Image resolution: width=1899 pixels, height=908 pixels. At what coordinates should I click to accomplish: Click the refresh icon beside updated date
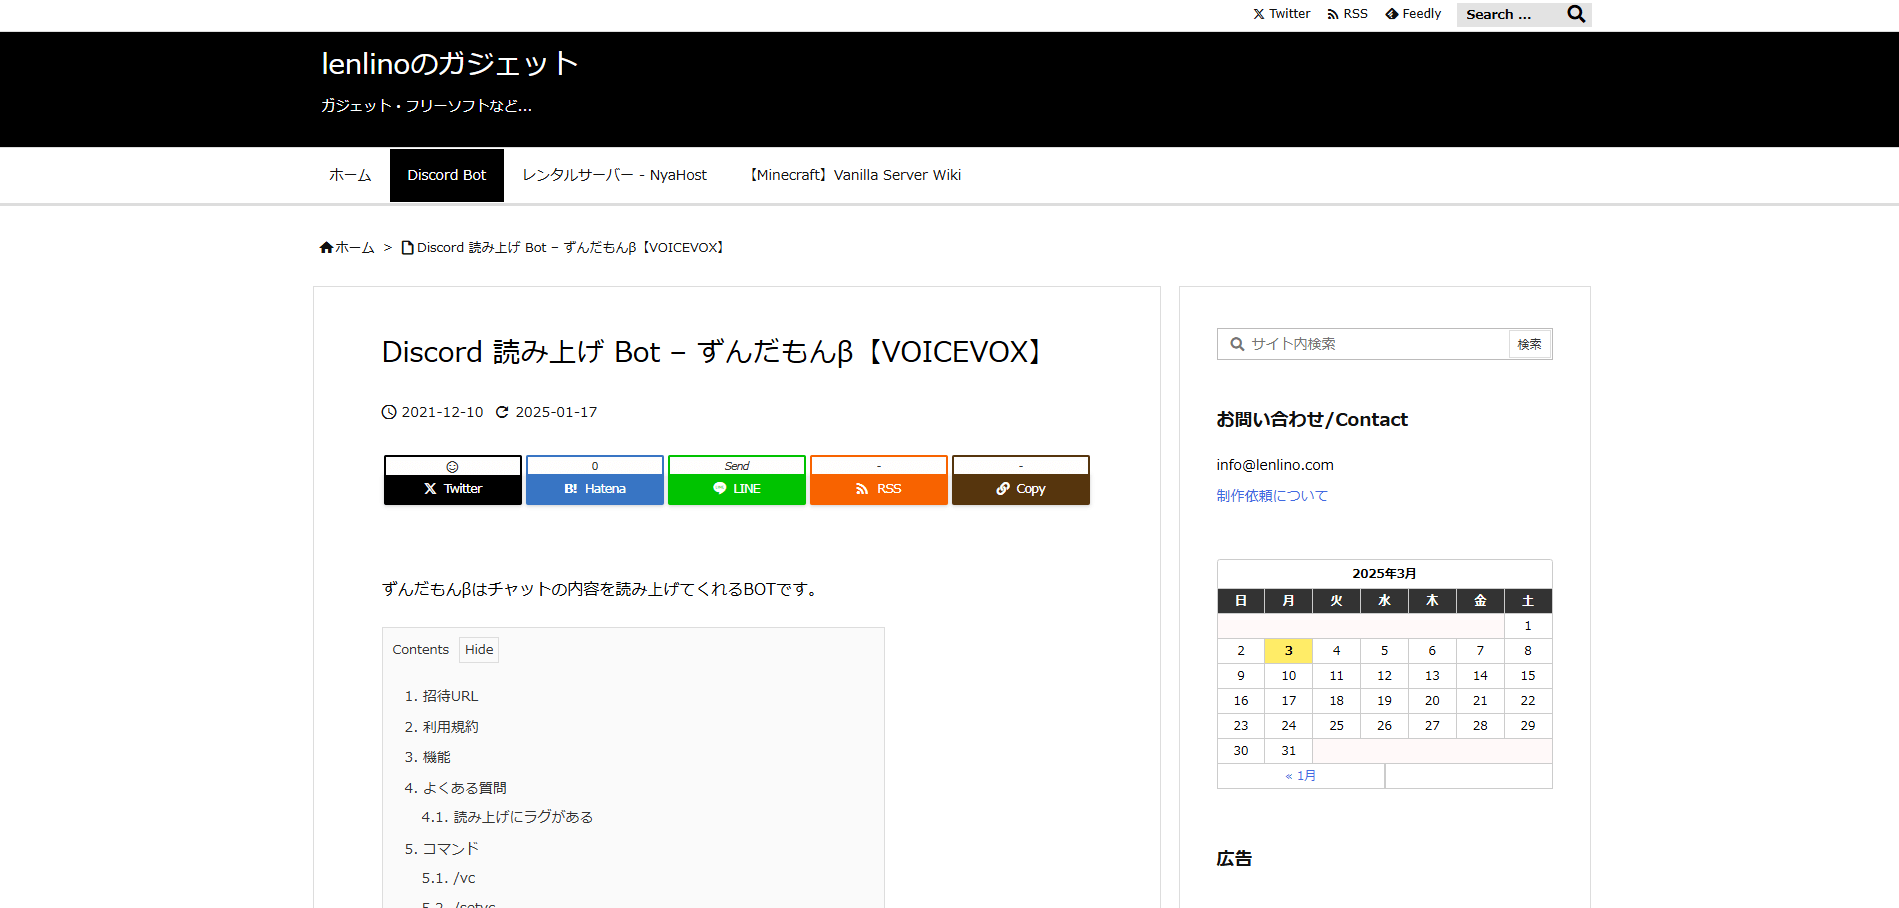pyautogui.click(x=503, y=412)
